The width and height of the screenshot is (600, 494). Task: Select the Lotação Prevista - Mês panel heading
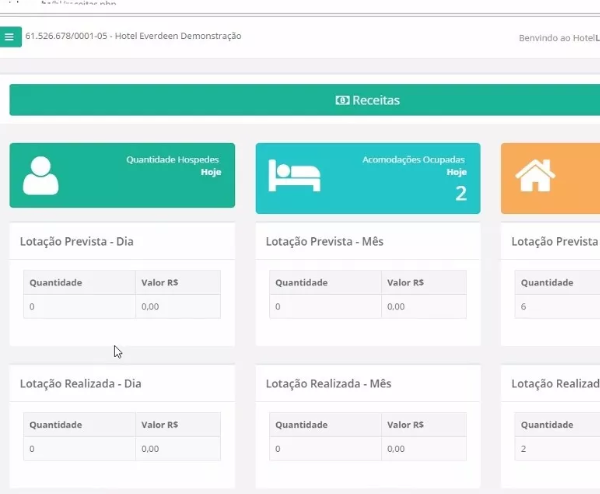point(324,242)
